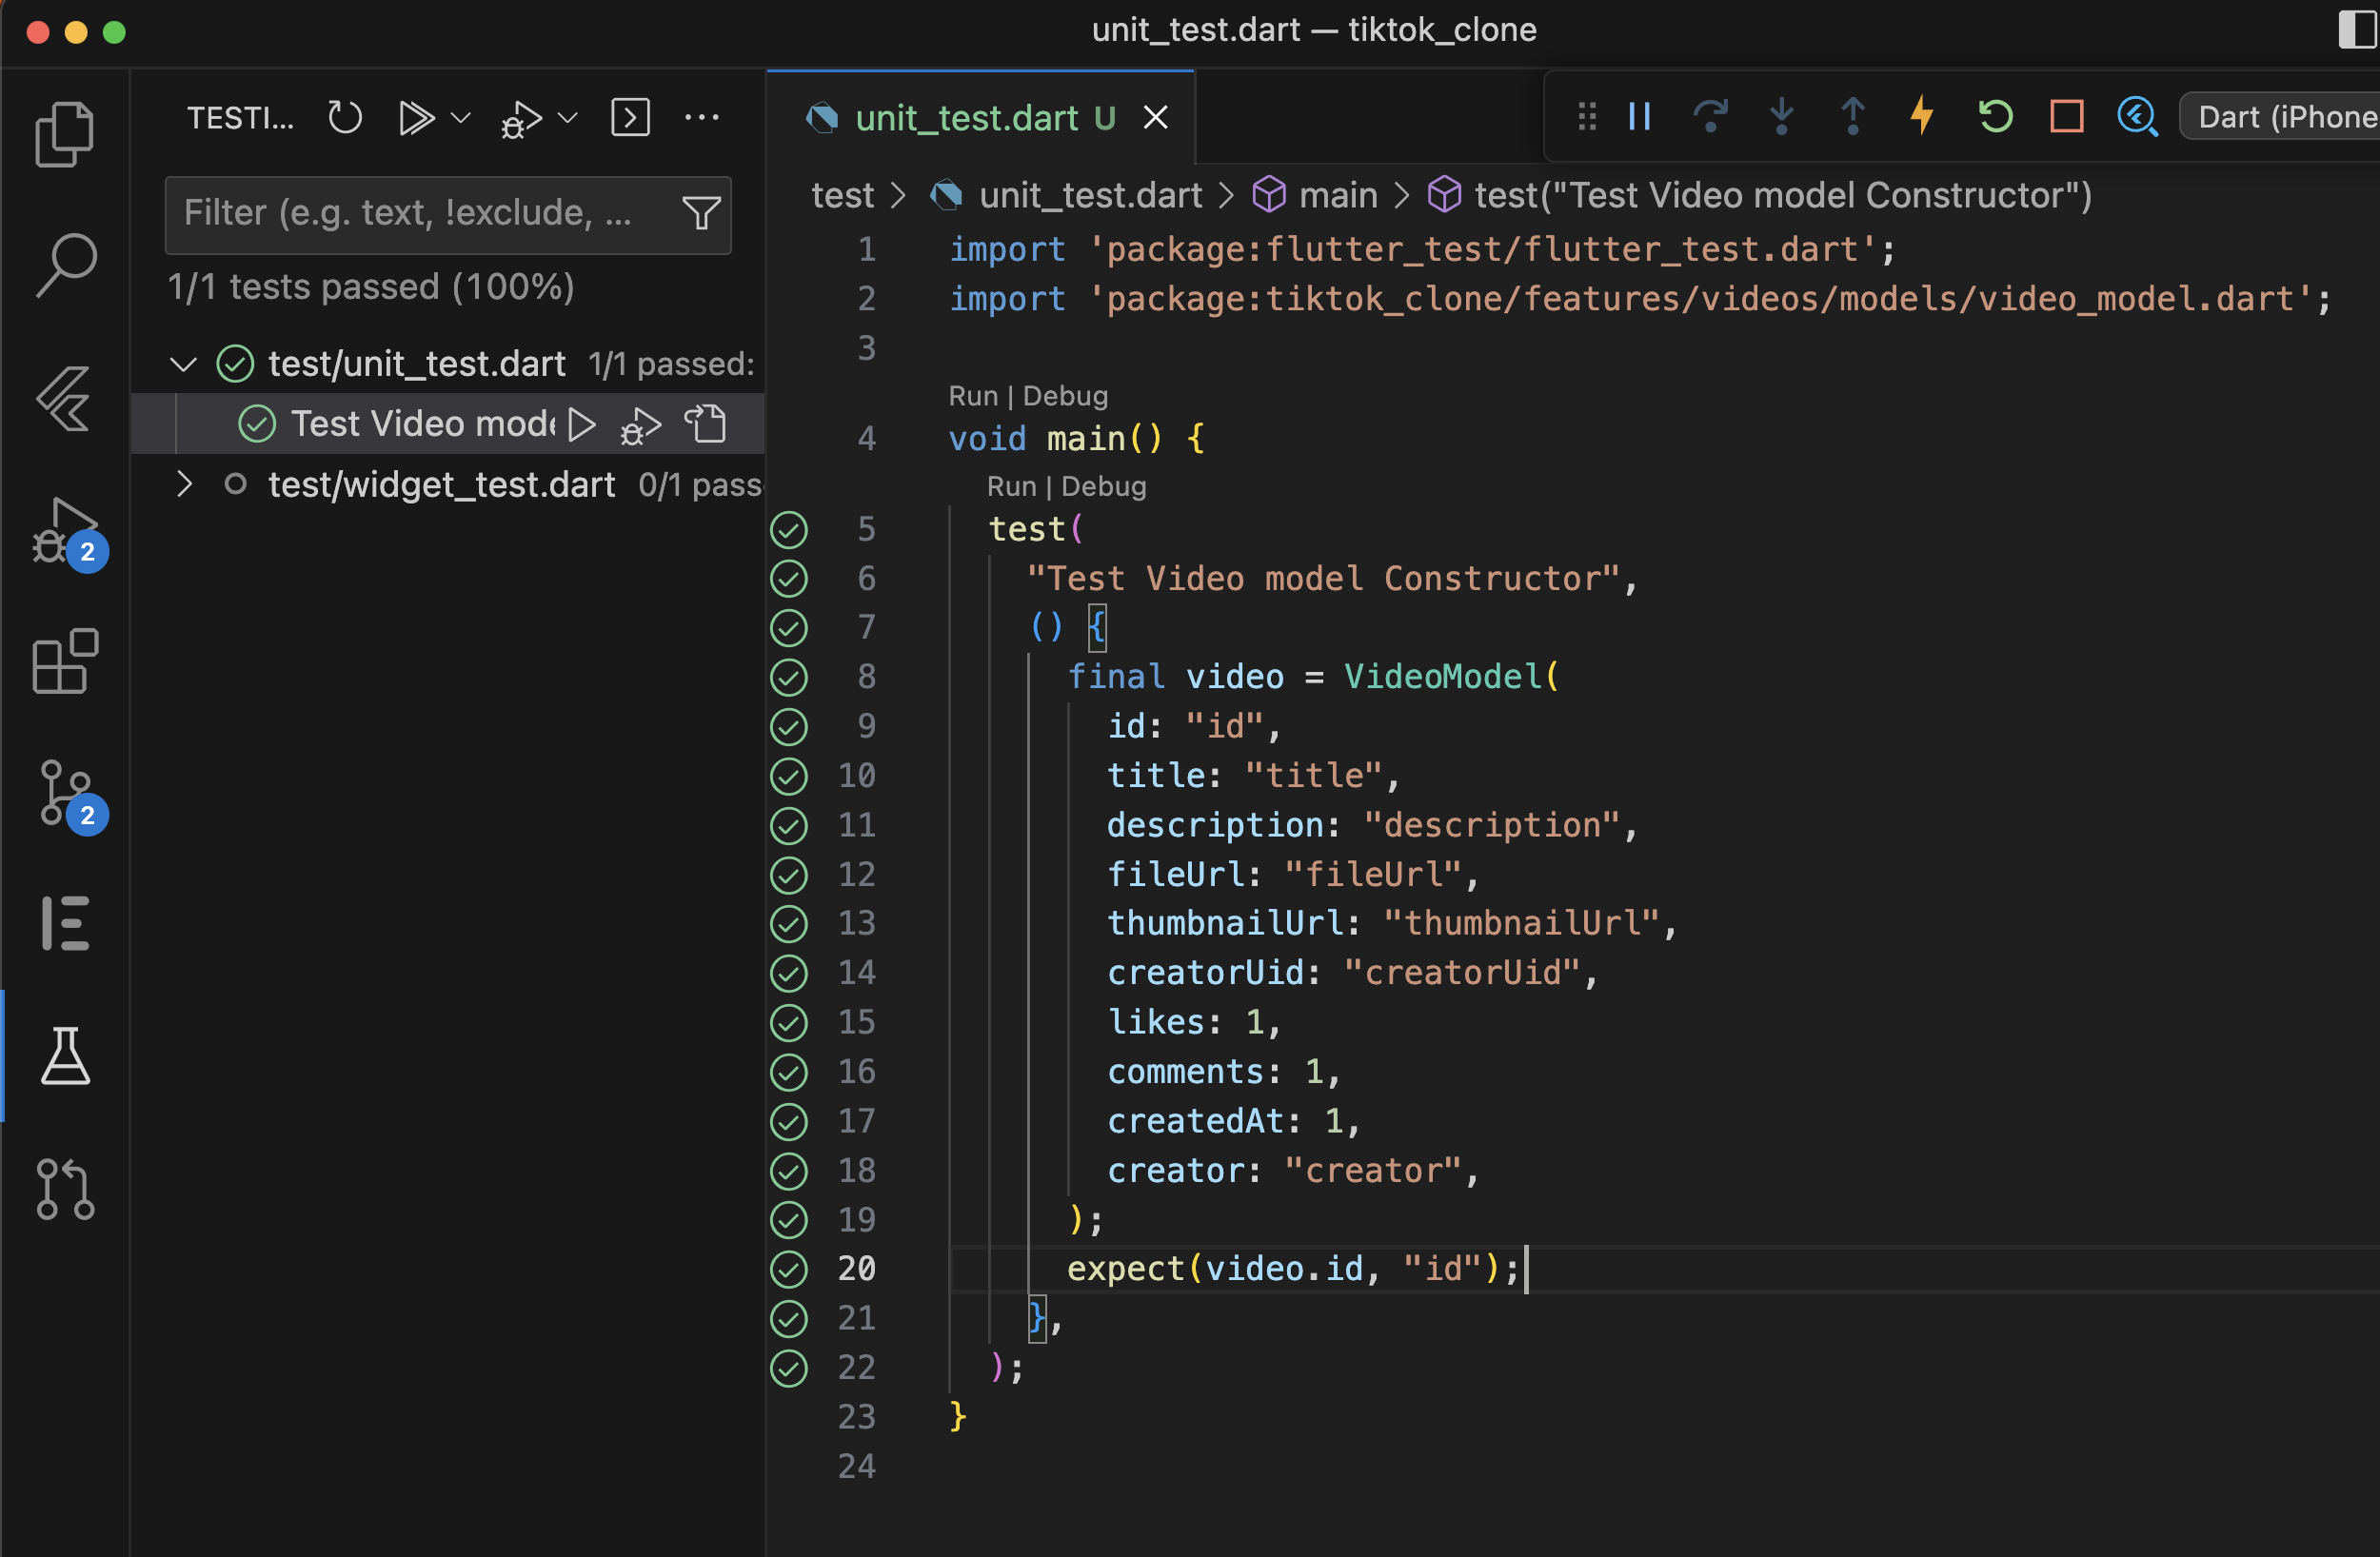Open Run Tests dropdown arrow
This screenshot has width=2380, height=1557.
(x=461, y=118)
